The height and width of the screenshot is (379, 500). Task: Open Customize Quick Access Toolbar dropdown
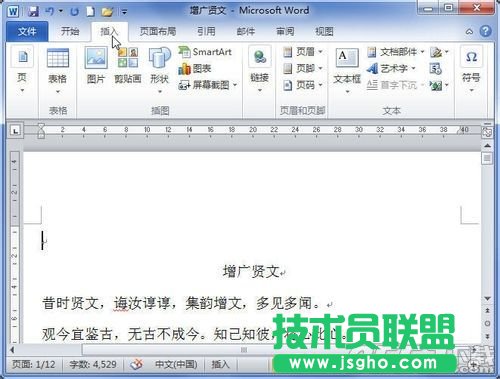(x=124, y=12)
